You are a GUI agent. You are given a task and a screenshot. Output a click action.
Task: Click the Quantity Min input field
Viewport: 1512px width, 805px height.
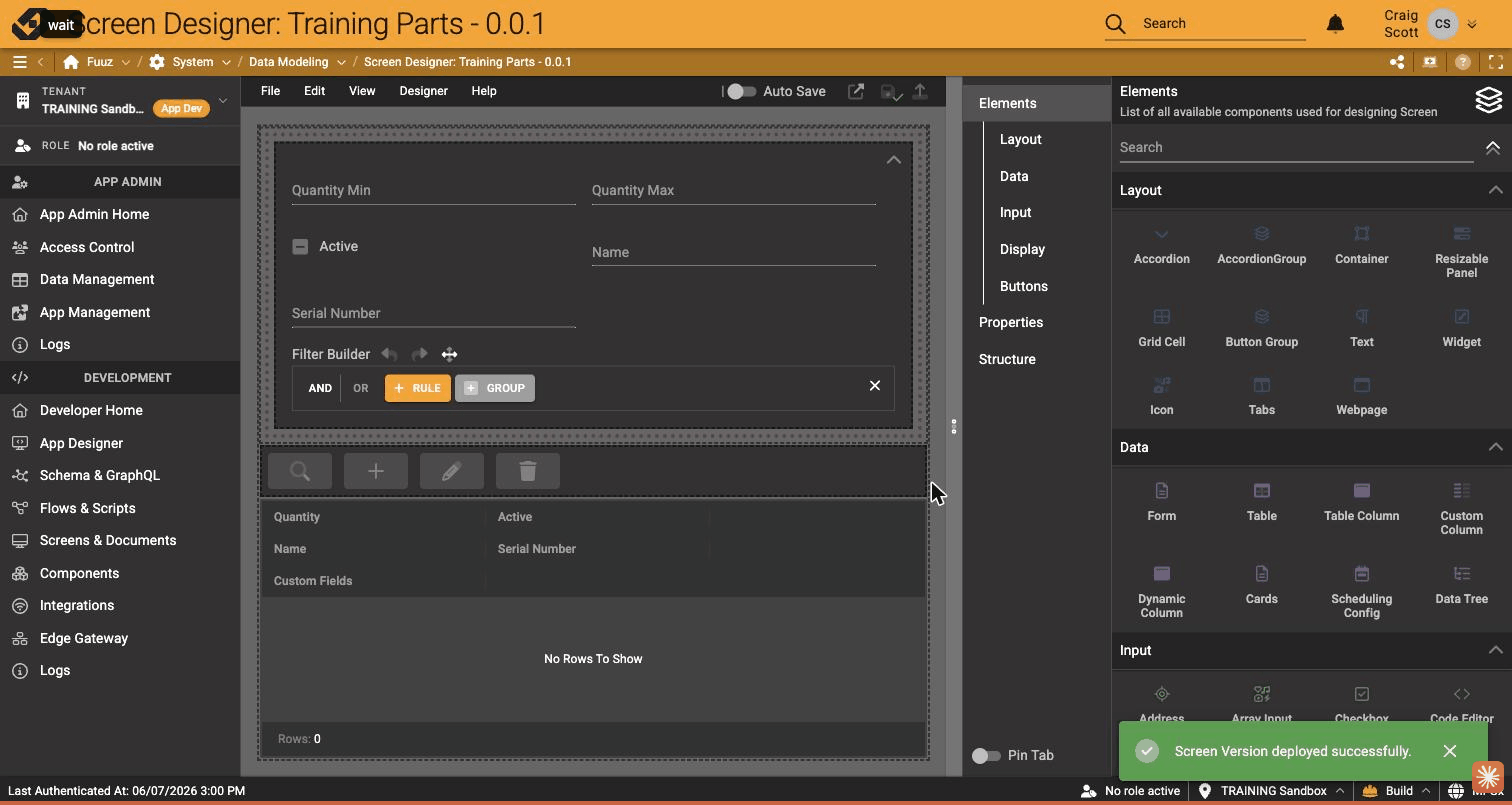click(x=434, y=190)
